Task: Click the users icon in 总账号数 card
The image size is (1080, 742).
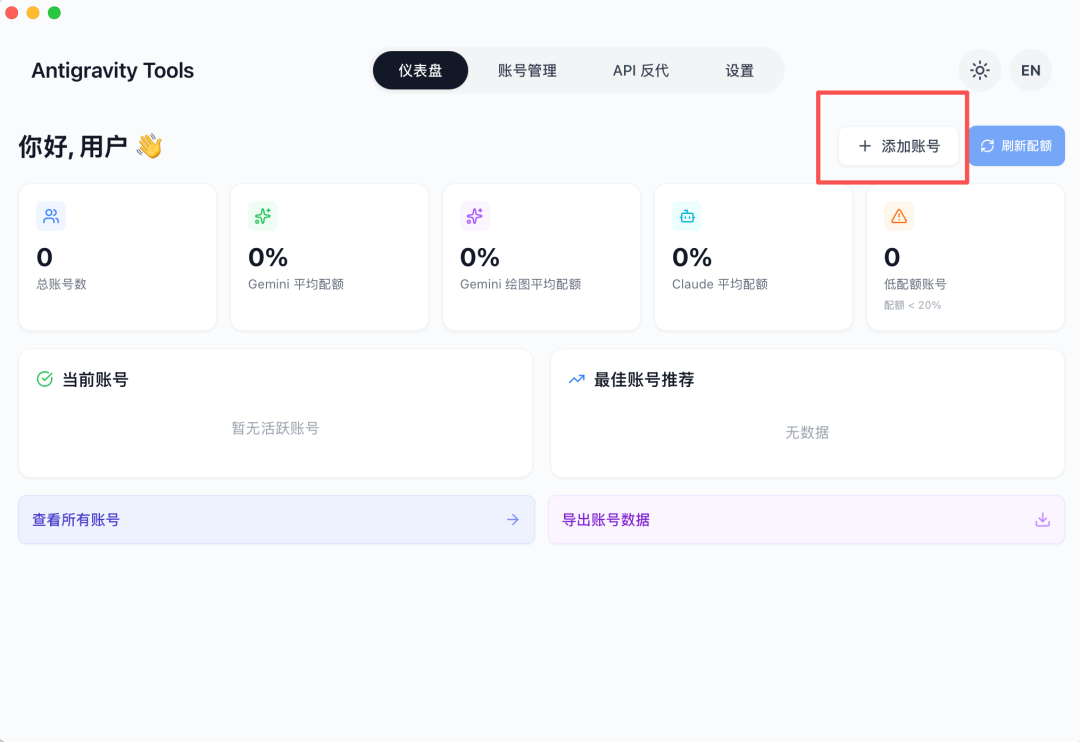Action: coord(51,216)
